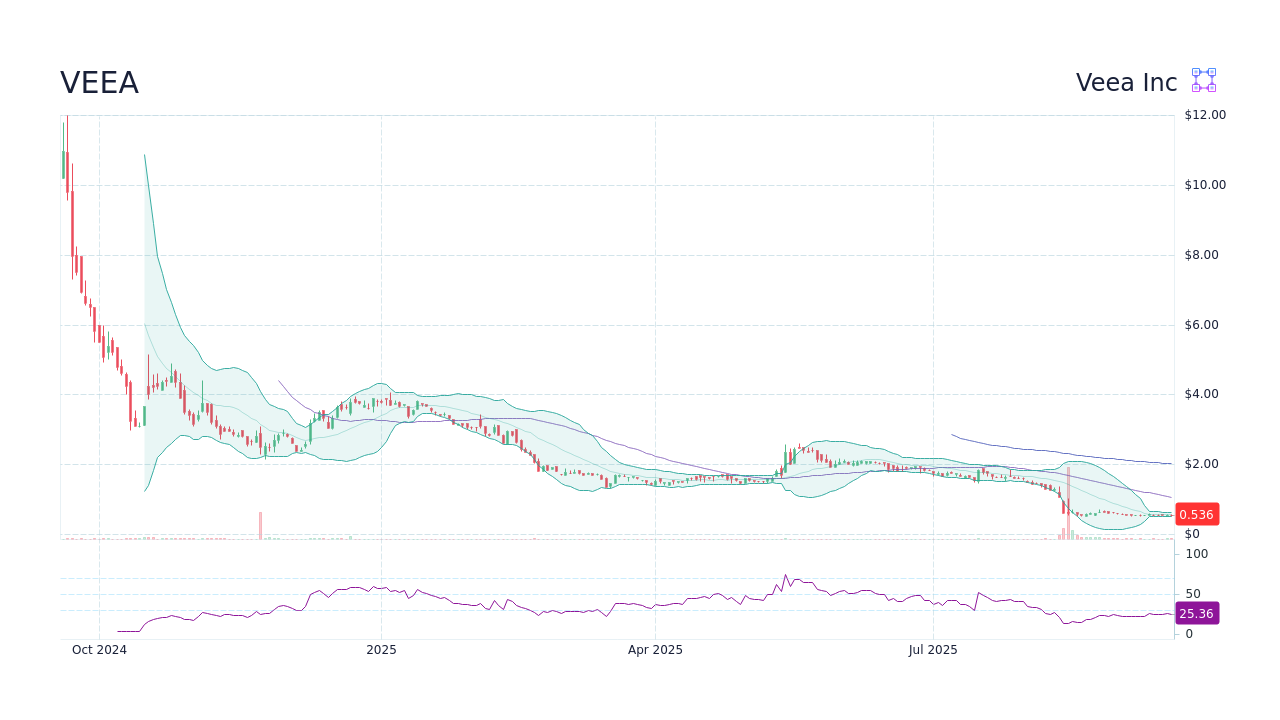Click the 2025 date axis label
The width and height of the screenshot is (1280, 720).
click(x=381, y=650)
